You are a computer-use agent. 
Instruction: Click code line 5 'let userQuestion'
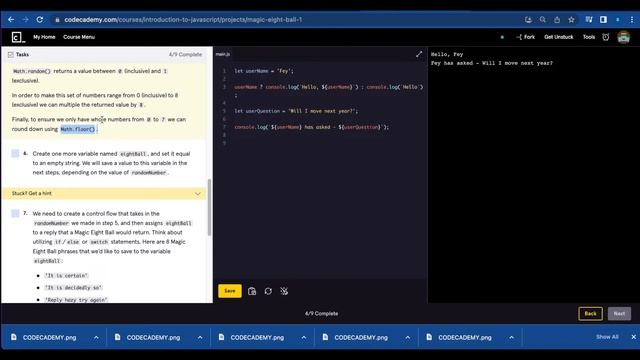coord(296,111)
